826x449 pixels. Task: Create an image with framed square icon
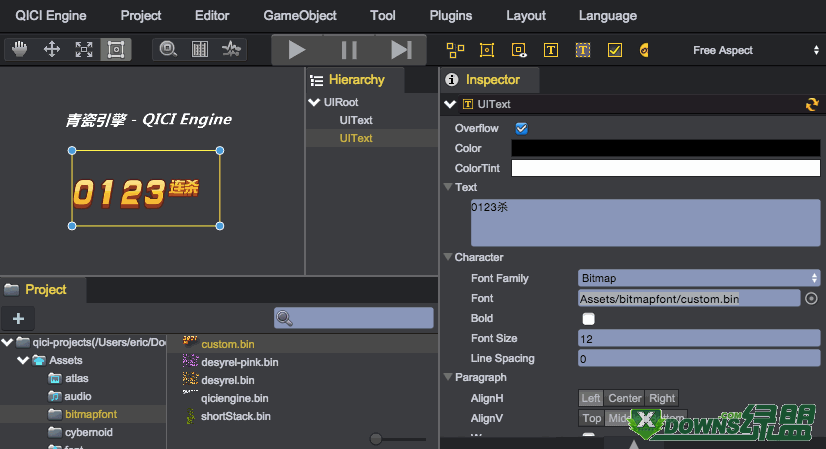coord(487,50)
